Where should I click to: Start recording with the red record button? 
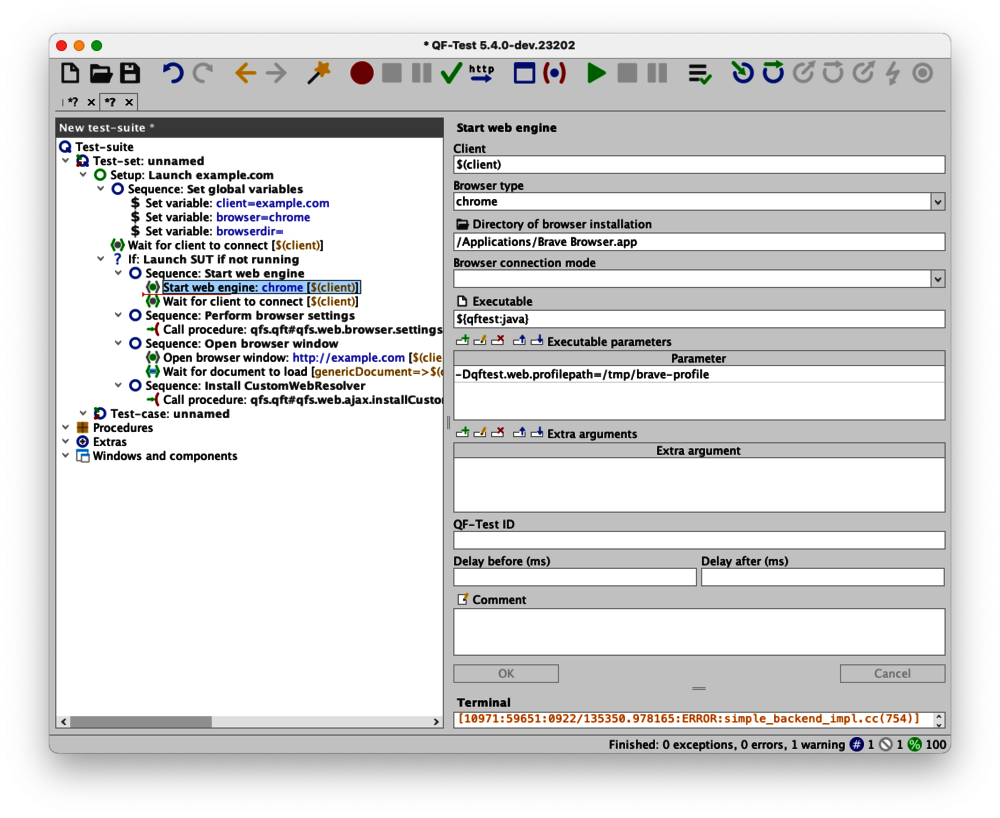click(x=361, y=72)
